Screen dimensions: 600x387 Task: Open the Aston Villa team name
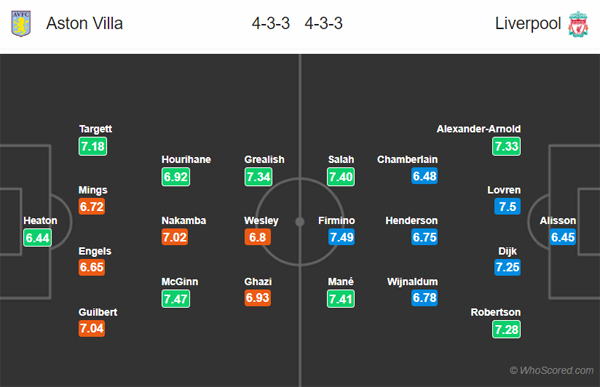85,23
